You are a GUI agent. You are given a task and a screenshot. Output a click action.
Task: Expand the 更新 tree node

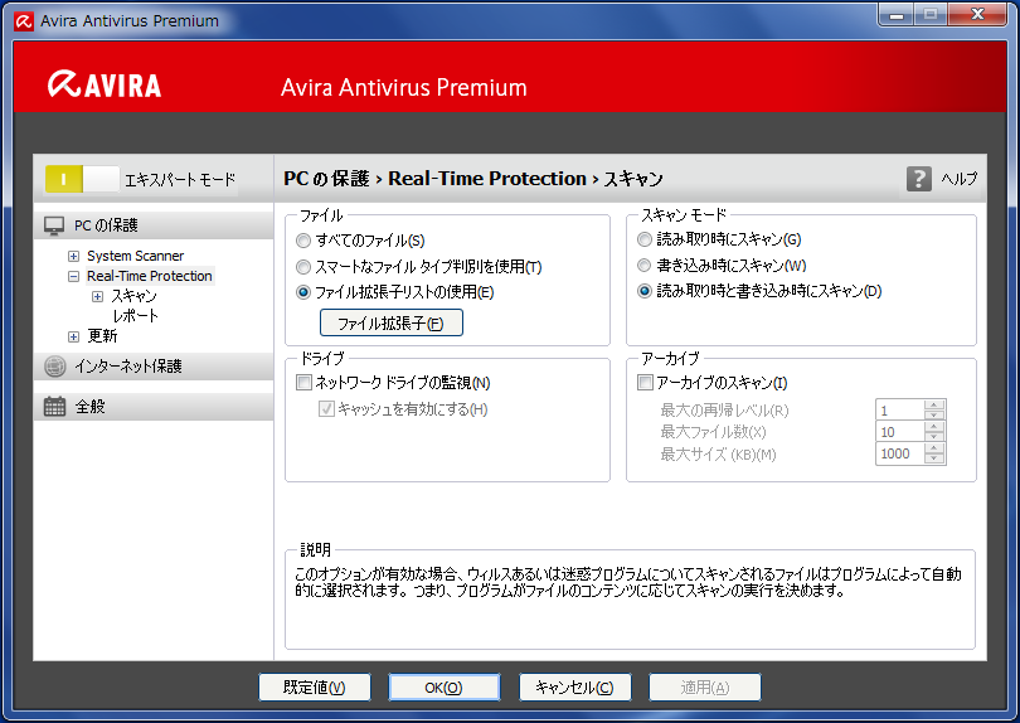[x=74, y=336]
